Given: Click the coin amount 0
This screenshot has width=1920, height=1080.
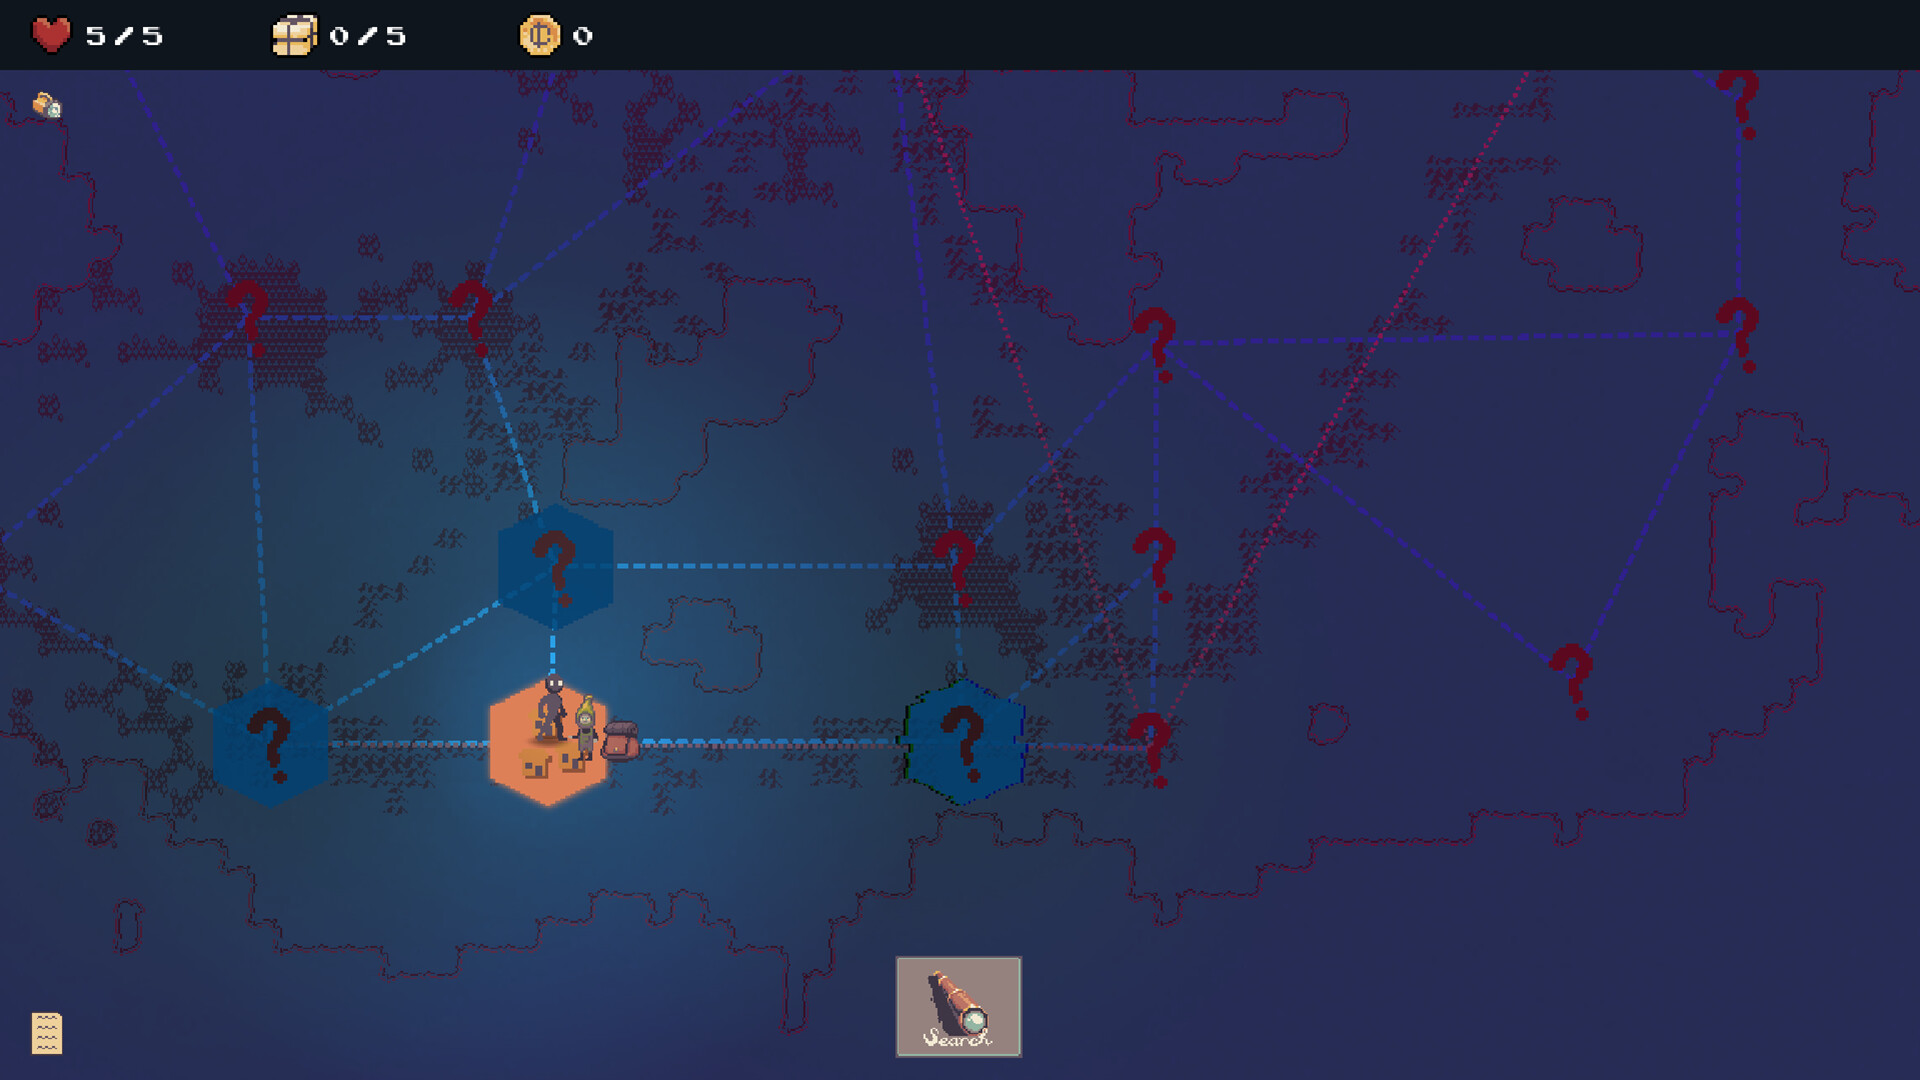Looking at the screenshot, I should point(582,37).
